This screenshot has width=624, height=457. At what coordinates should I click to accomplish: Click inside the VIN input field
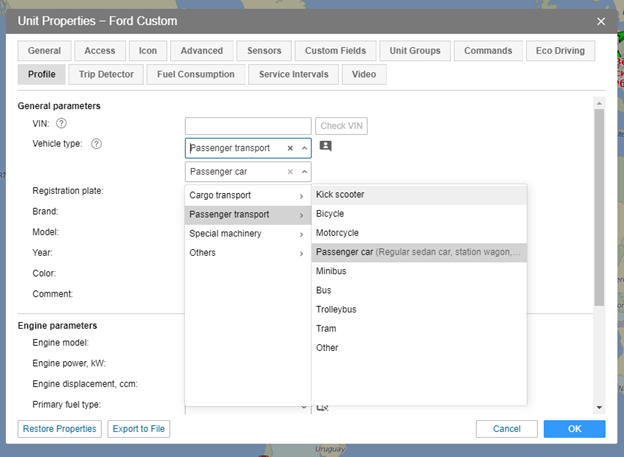coord(248,126)
